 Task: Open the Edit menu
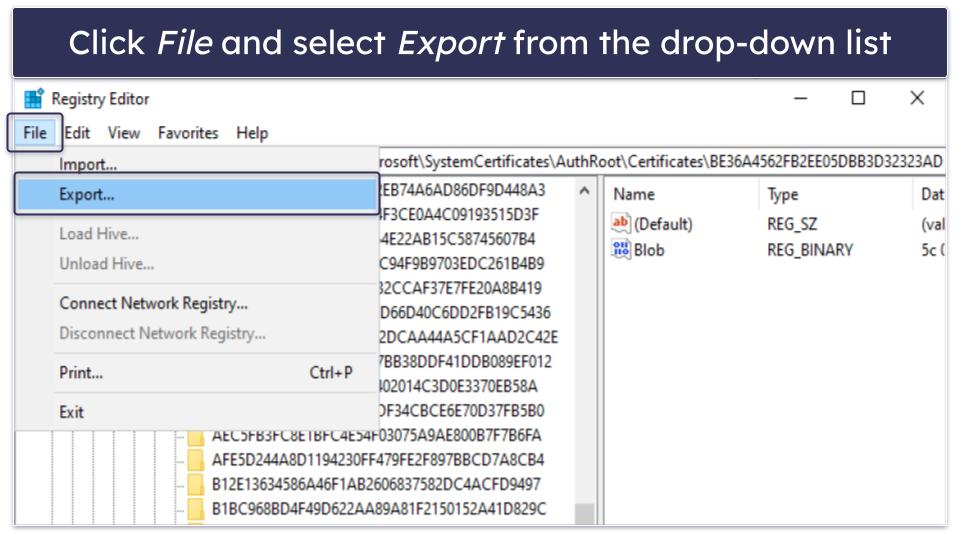tap(77, 133)
